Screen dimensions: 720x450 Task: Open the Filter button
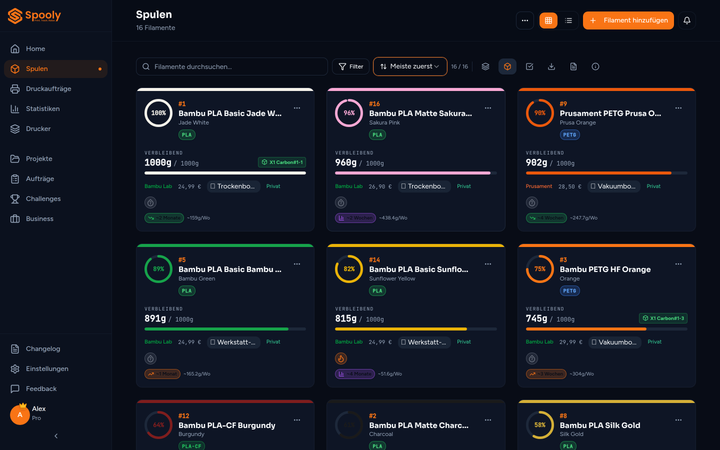(x=351, y=67)
